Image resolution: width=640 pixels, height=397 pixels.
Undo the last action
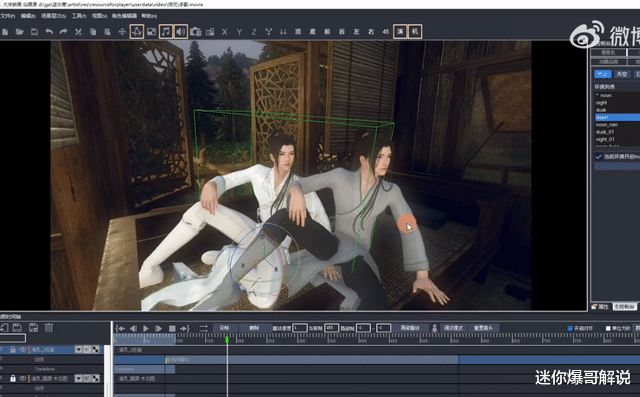coord(49,32)
